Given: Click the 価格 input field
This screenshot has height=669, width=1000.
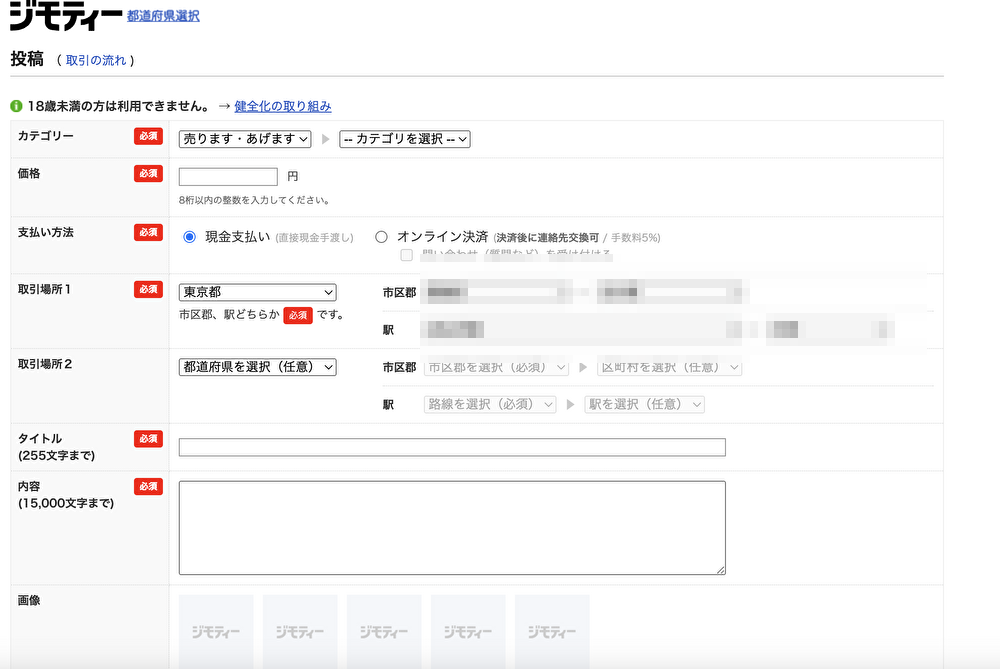Looking at the screenshot, I should tap(228, 176).
